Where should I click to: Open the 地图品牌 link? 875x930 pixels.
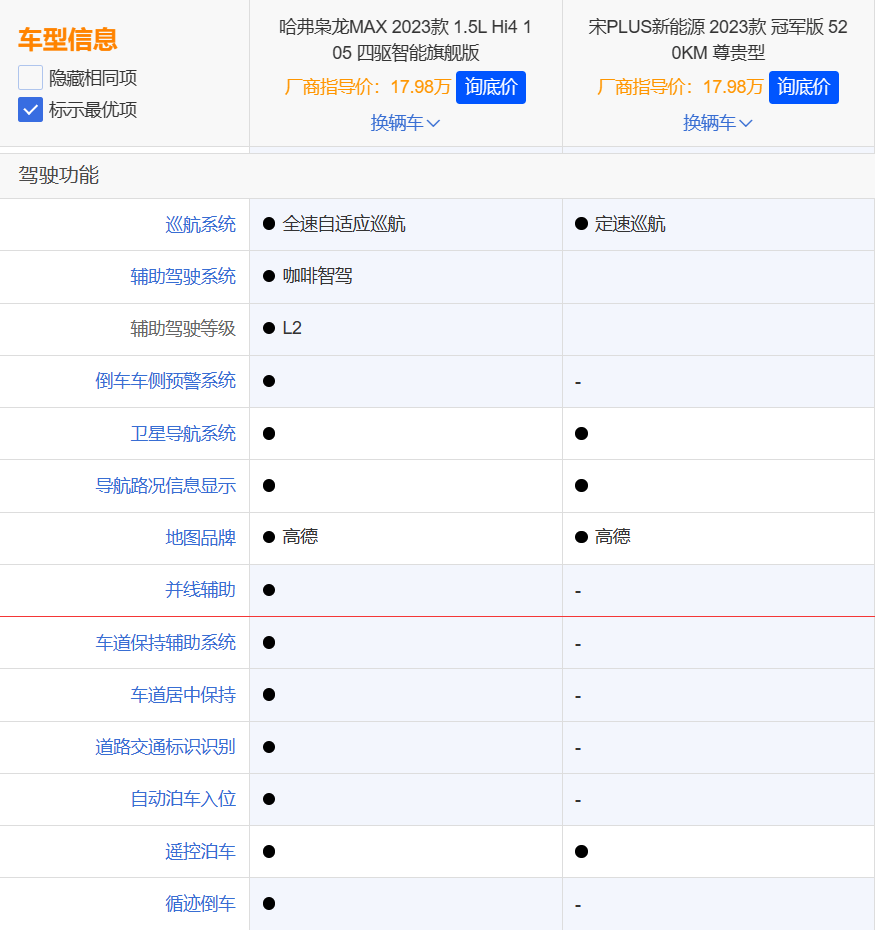click(201, 538)
